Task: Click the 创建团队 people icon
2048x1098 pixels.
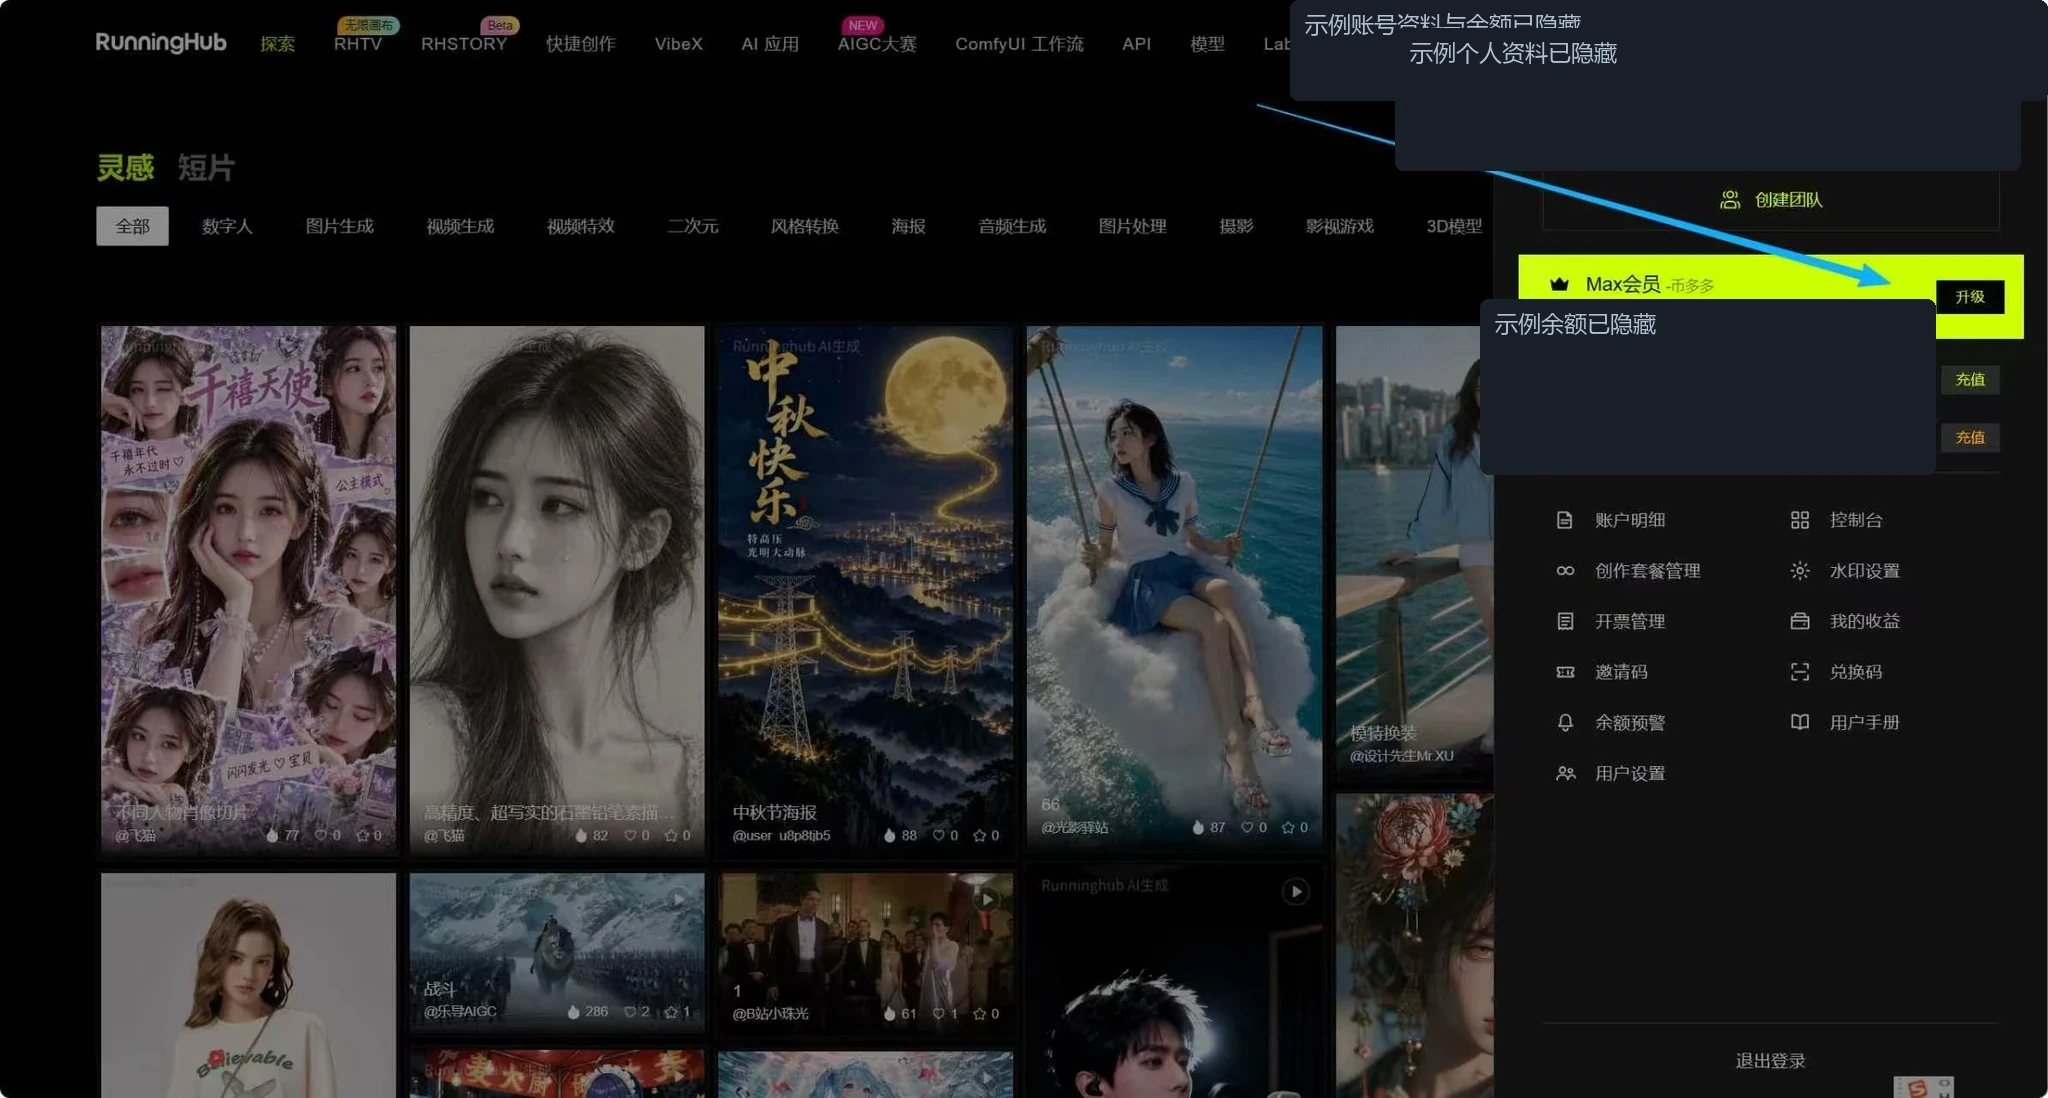Action: 1730,200
